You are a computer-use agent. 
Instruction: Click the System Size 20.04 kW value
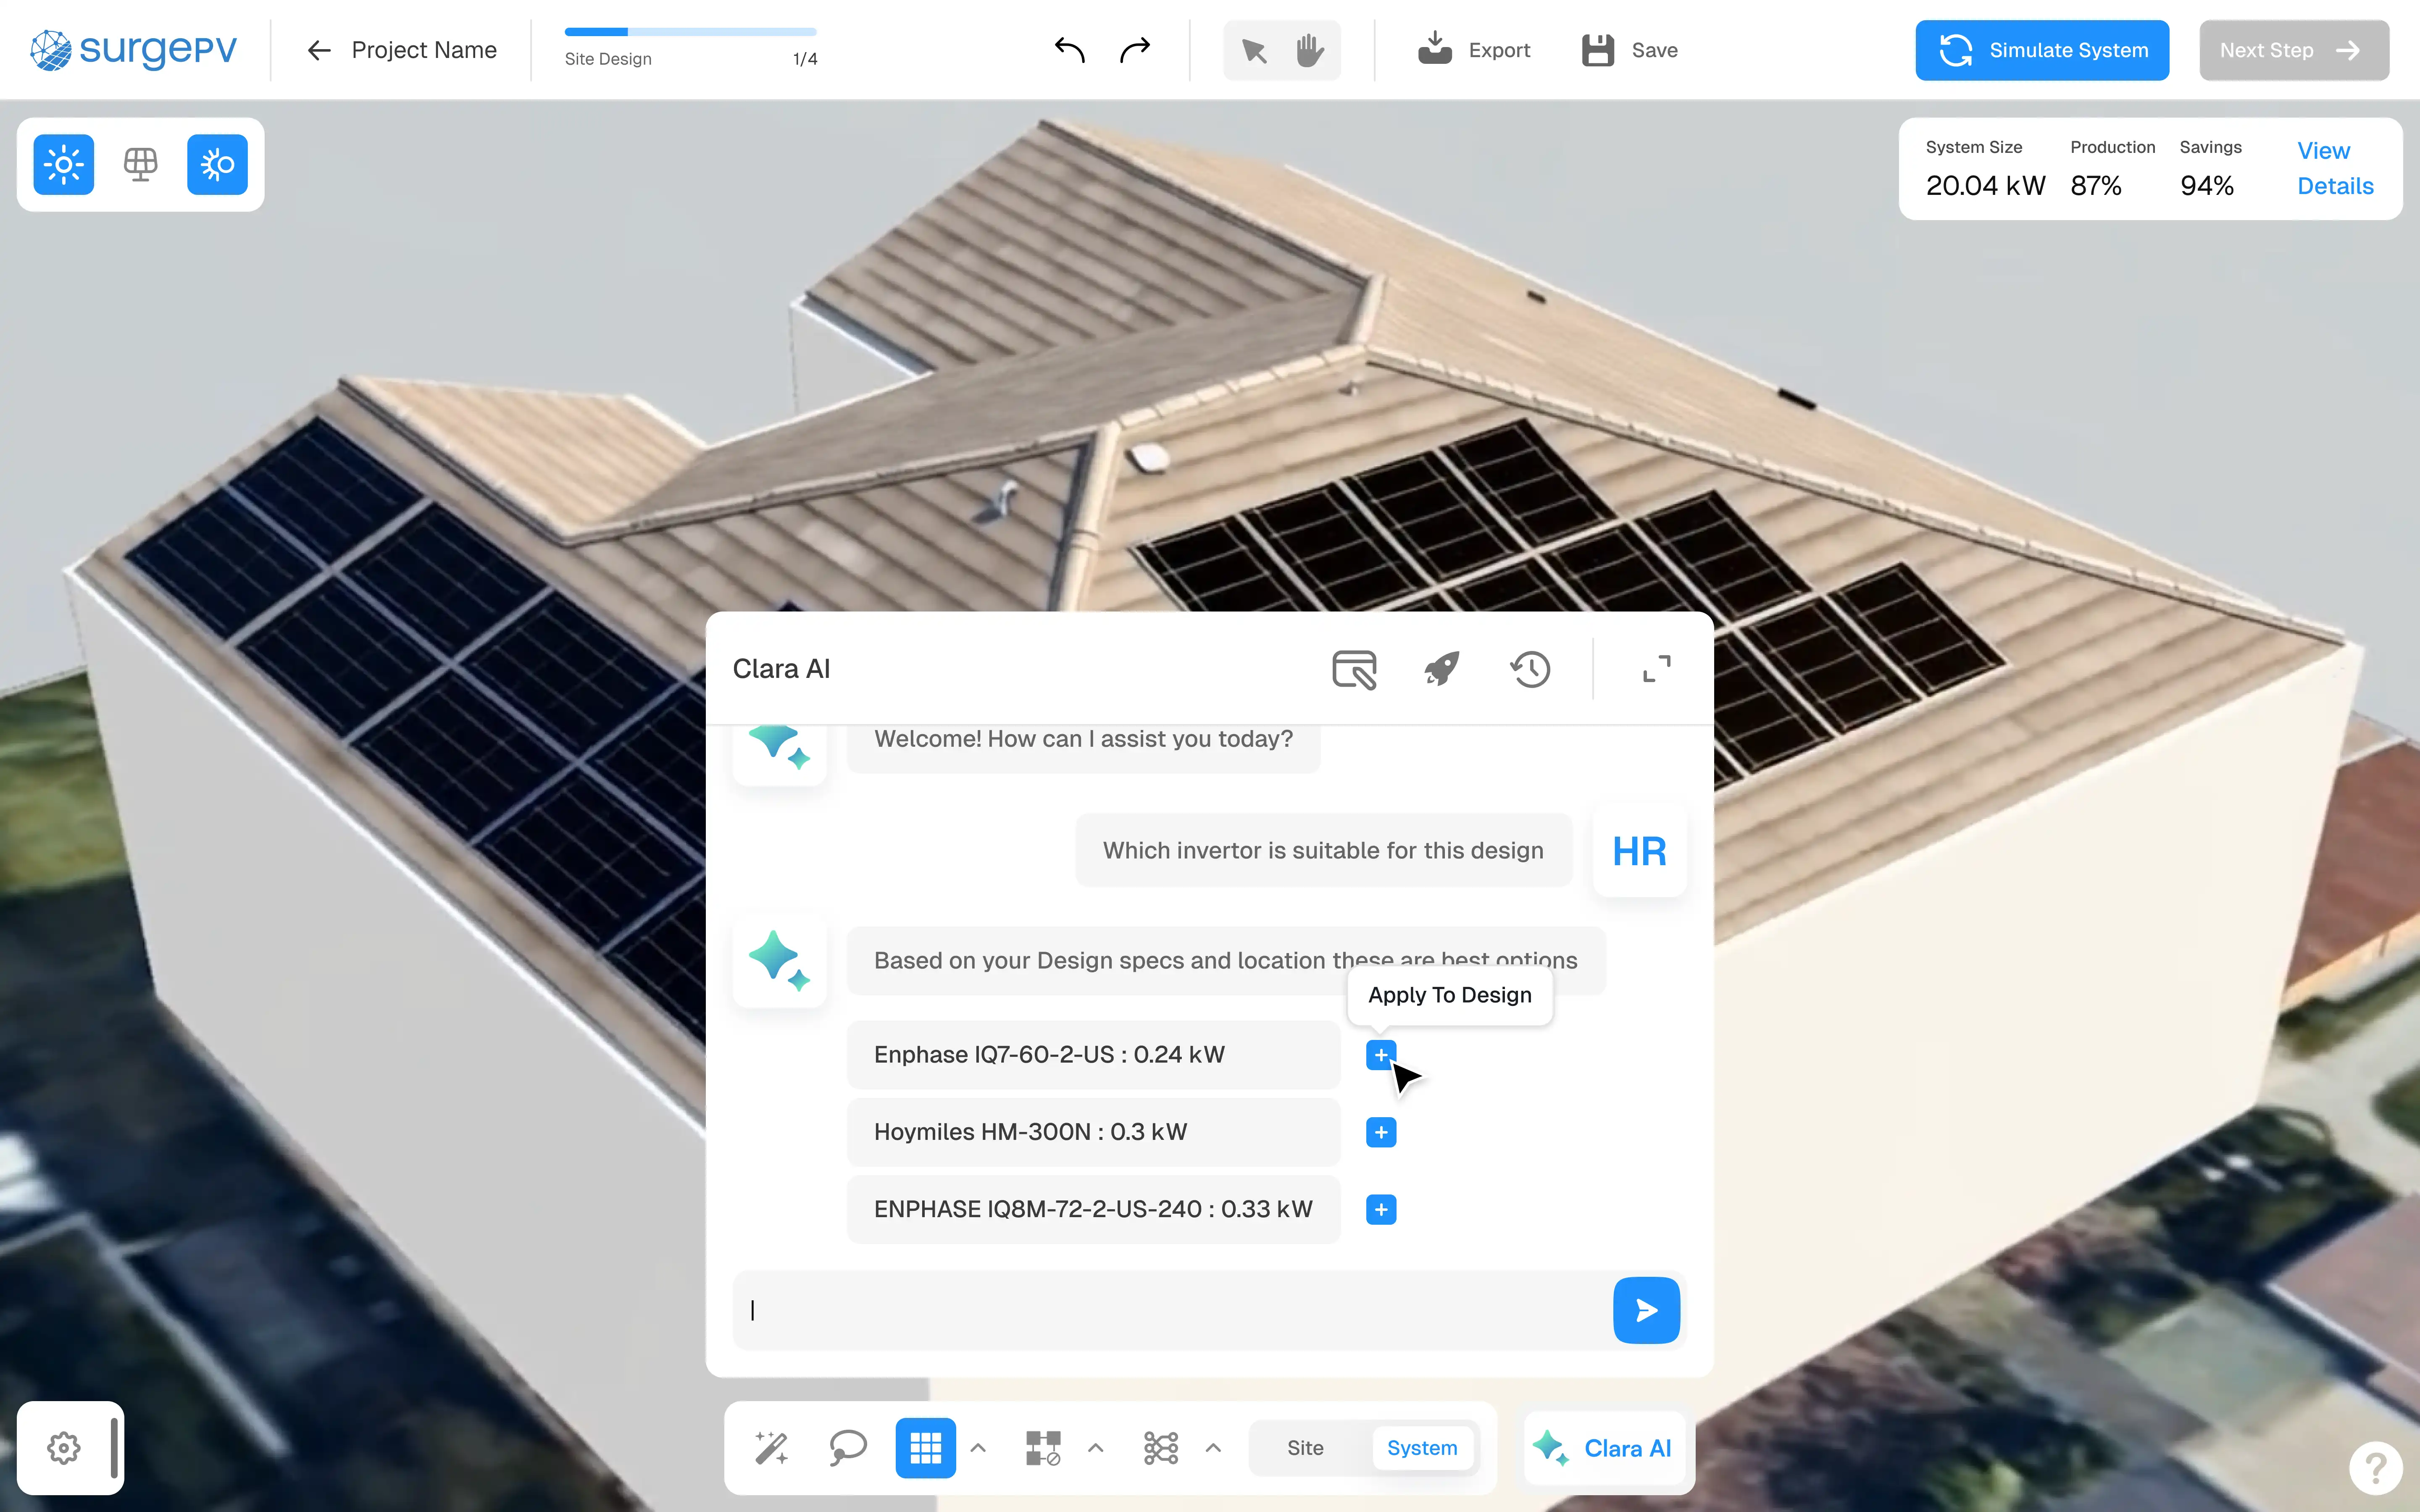coord(1985,186)
